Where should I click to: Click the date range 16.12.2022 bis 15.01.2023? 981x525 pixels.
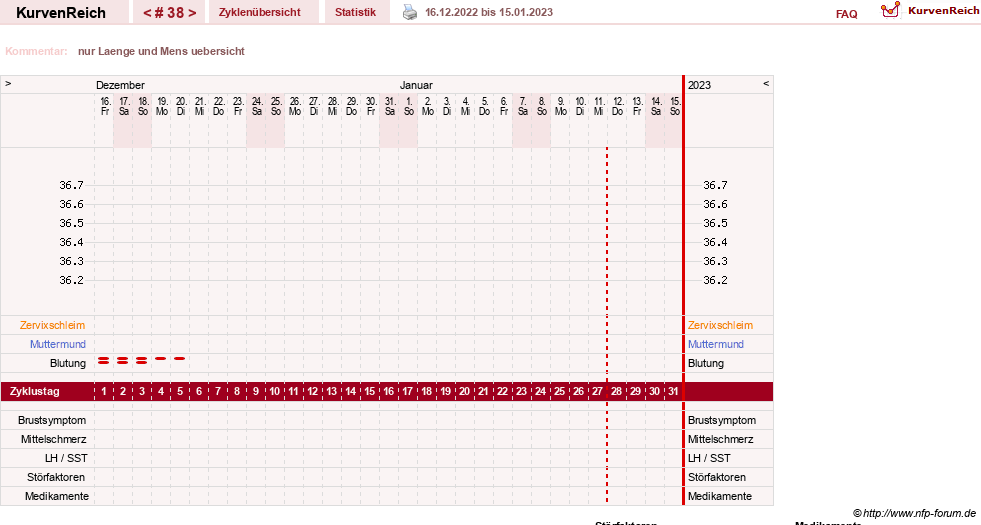pyautogui.click(x=489, y=13)
